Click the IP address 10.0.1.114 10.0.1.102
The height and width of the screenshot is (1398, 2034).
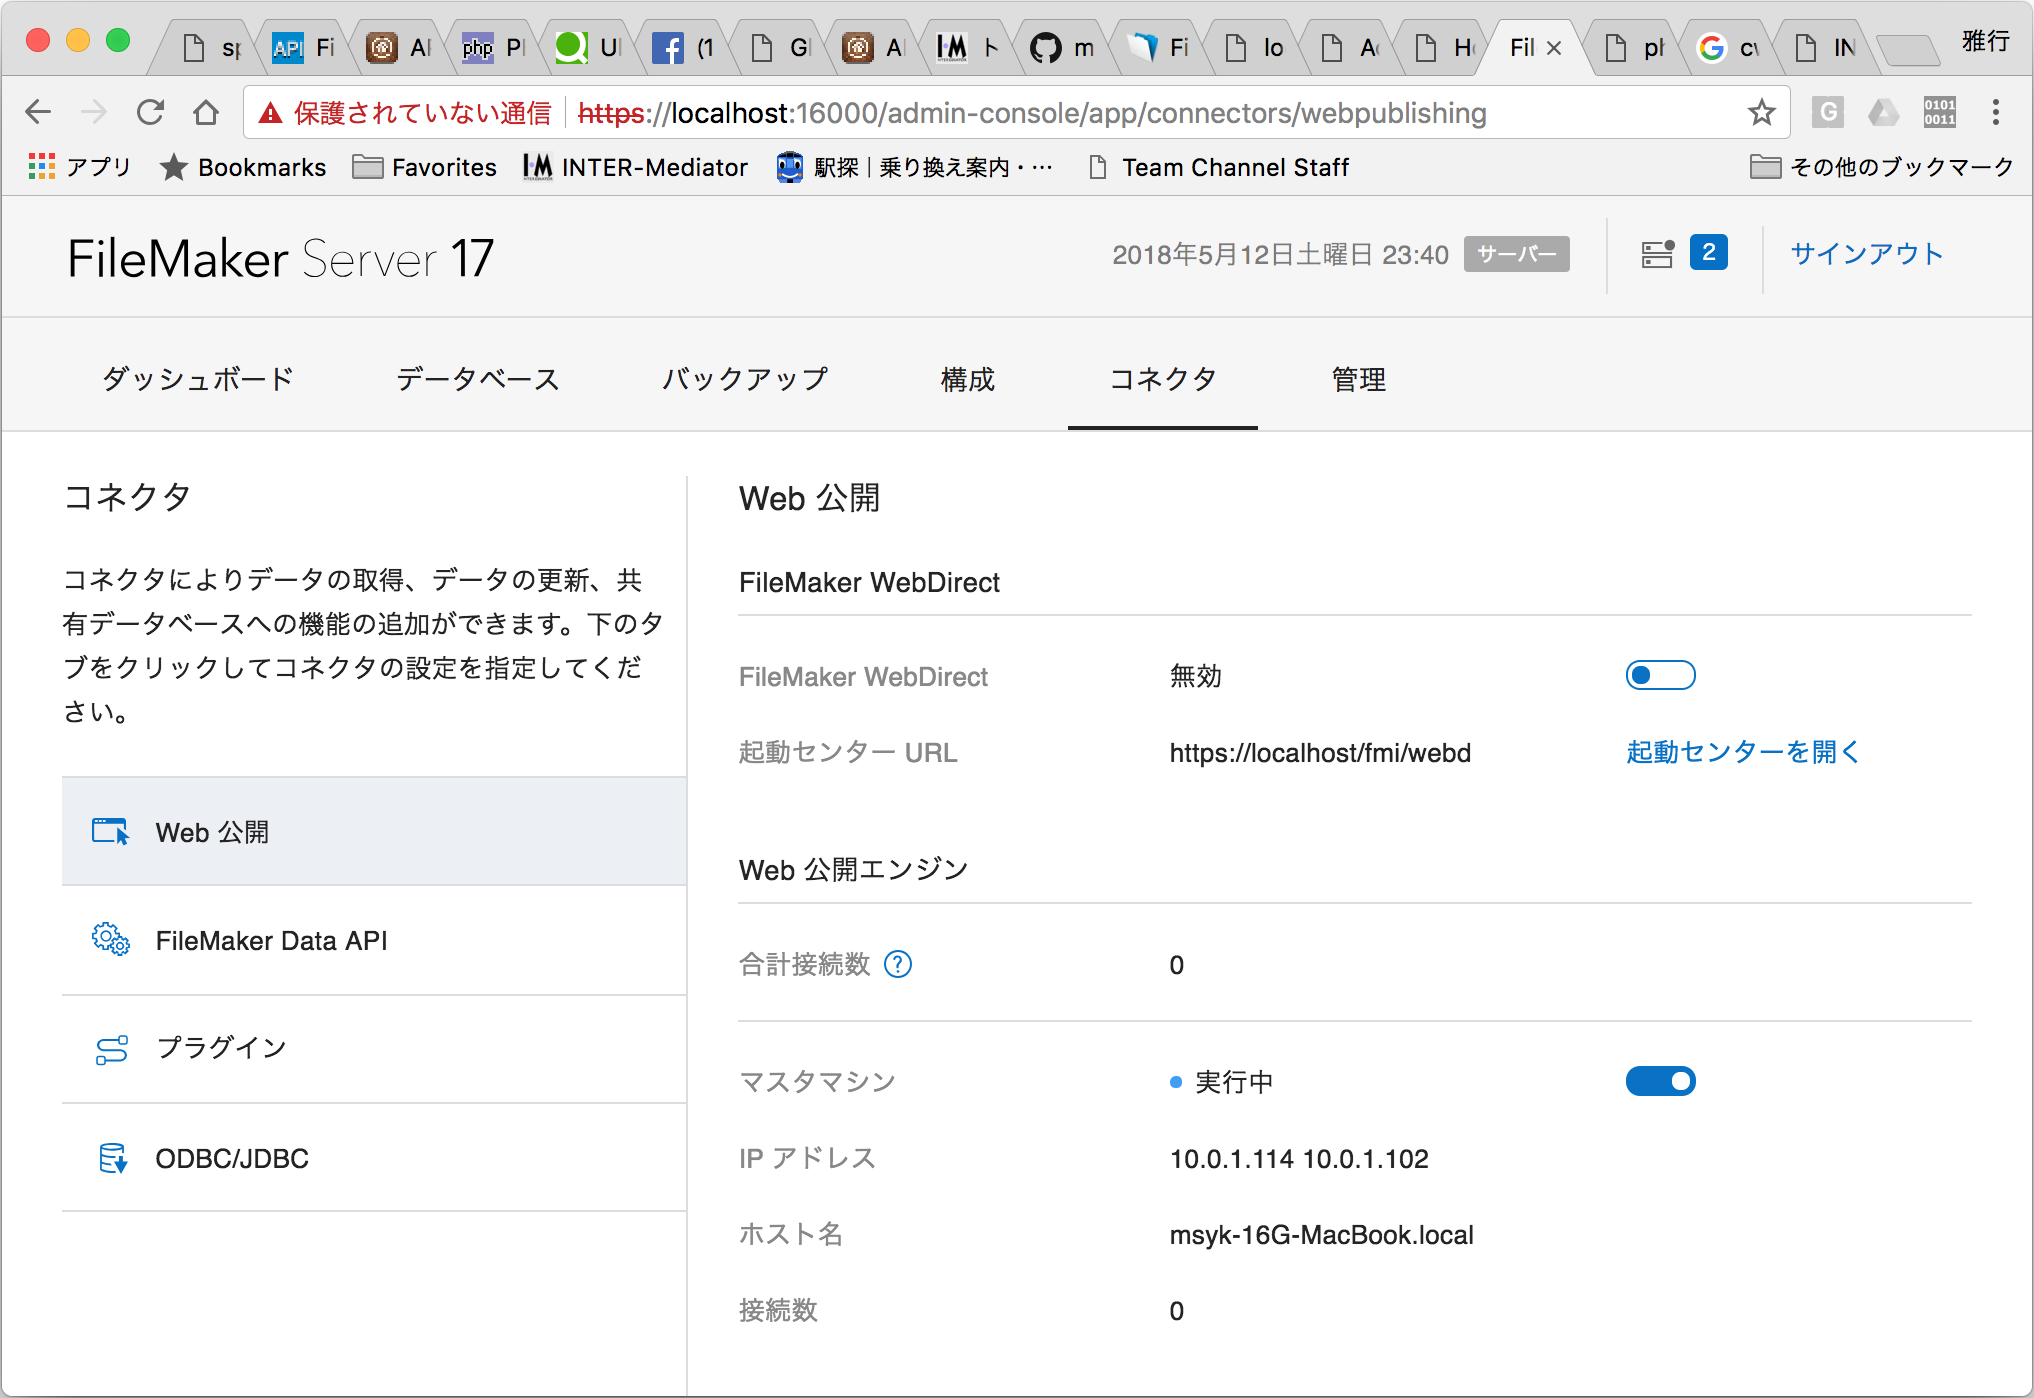[x=1299, y=1159]
